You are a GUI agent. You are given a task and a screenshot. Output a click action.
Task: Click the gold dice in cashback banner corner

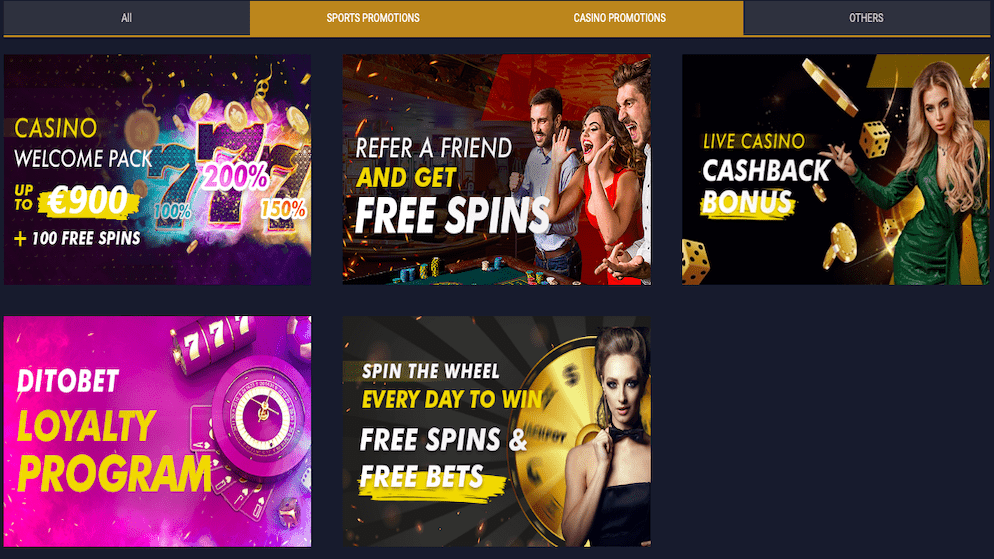[x=696, y=260]
